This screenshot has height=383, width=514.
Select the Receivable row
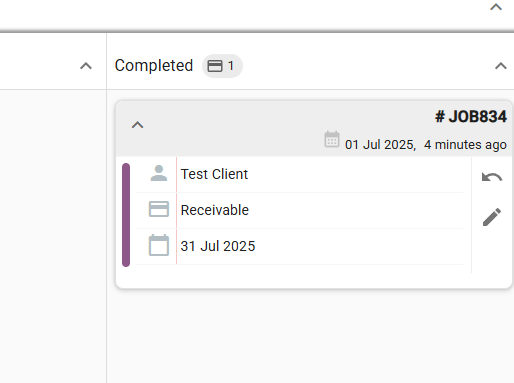(x=299, y=210)
